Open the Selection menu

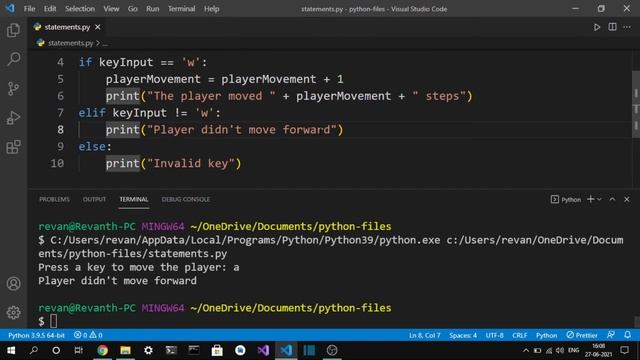click(80, 9)
